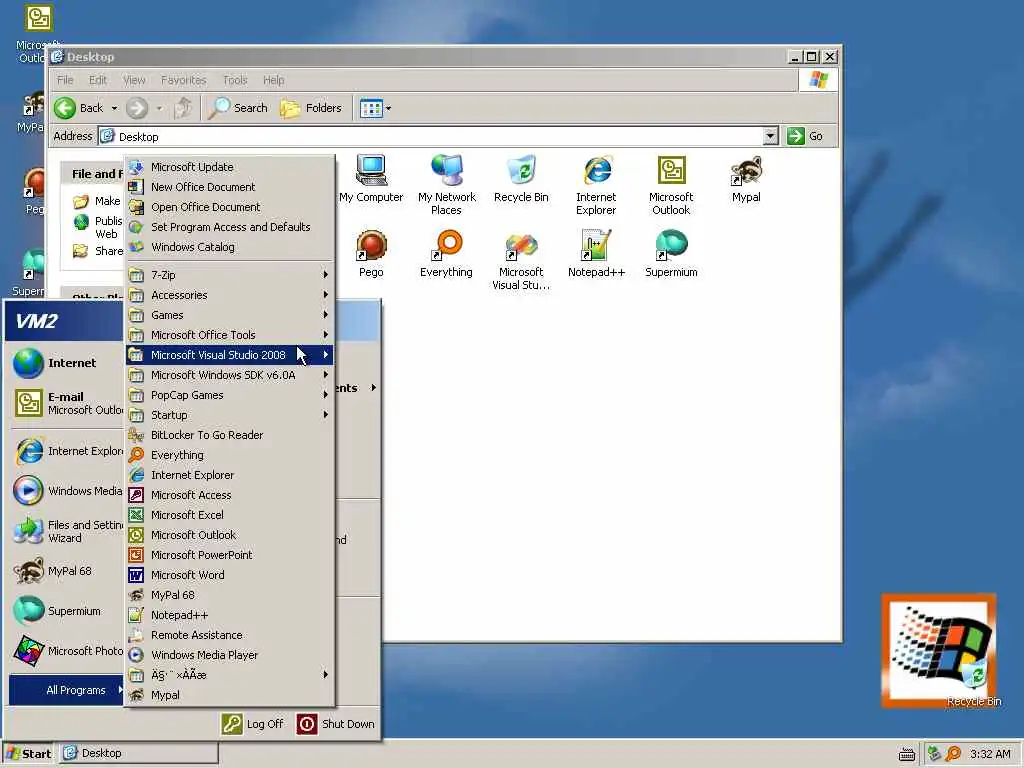Launch Windows Media Player from programs

[230, 655]
